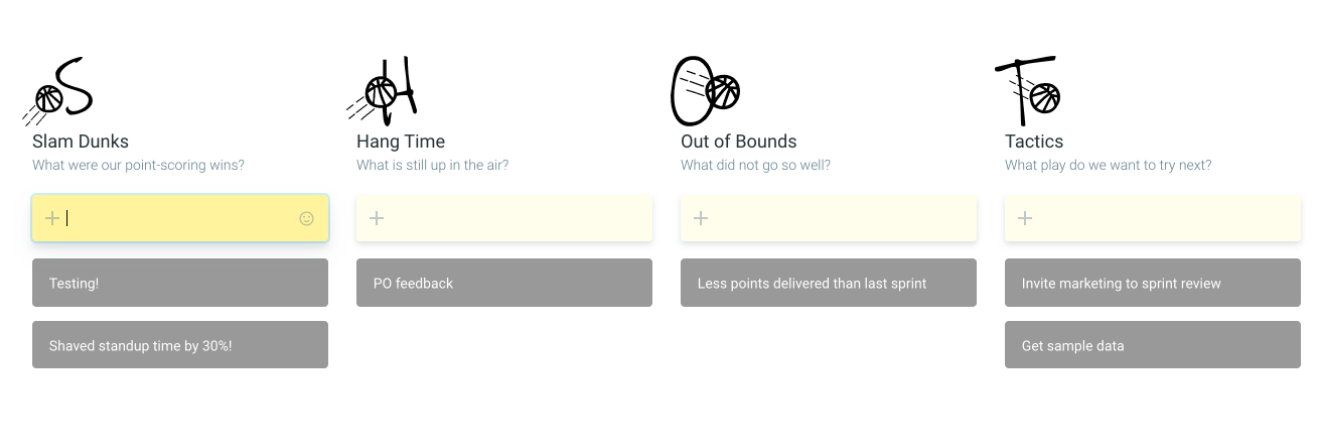Click the Hang Time basketball H icon
The width and height of the screenshot is (1325, 427).
coord(387,90)
